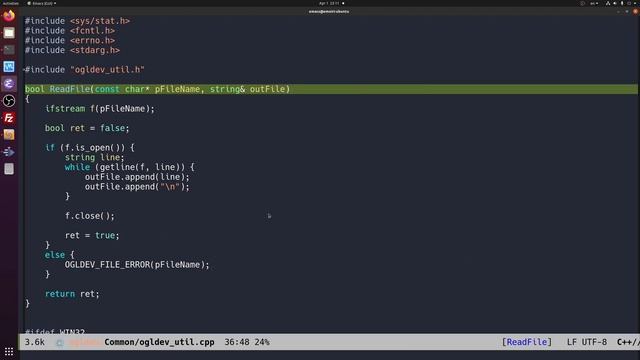
Task: Open OBS Studio from the dock
Action: point(9,101)
